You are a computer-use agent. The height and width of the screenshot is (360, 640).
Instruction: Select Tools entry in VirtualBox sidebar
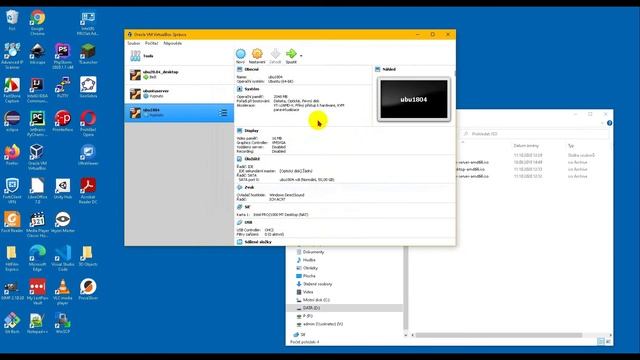(179, 56)
